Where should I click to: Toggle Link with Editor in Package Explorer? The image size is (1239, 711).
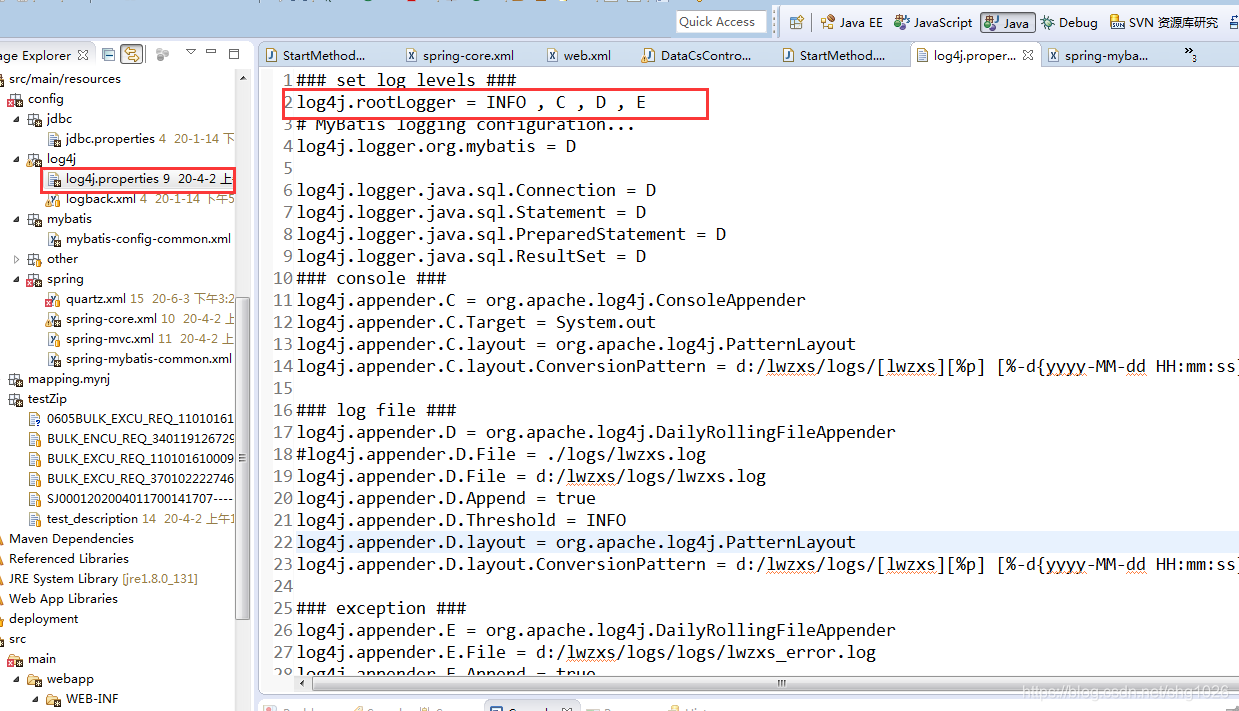[131, 54]
